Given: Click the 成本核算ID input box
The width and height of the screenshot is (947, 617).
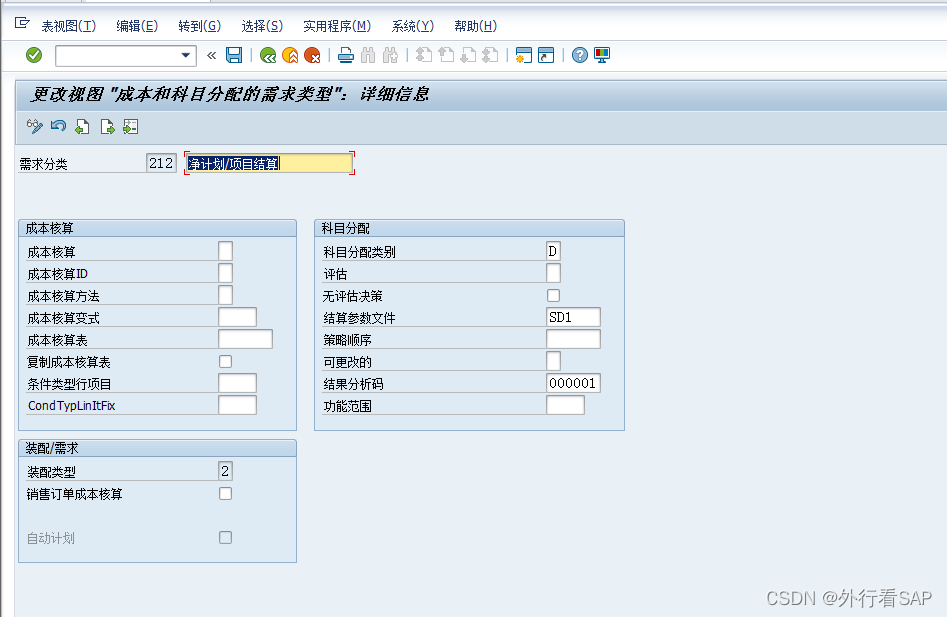Looking at the screenshot, I should click(225, 273).
